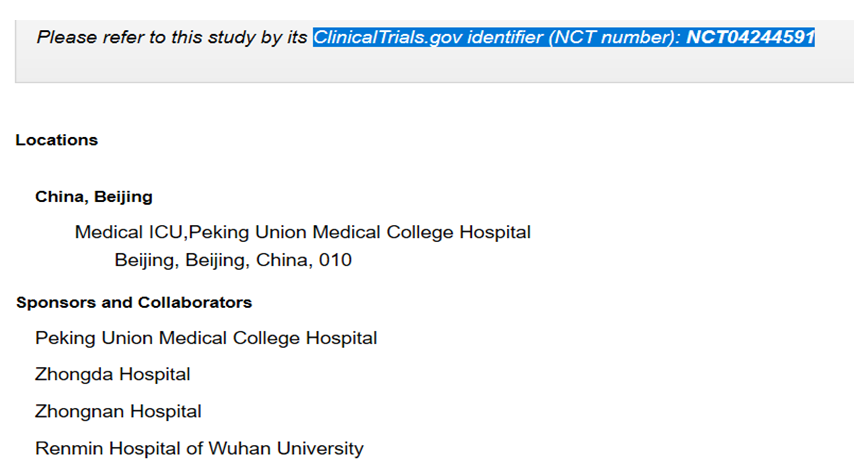The image size is (859, 469).
Task: Click Peking Union Medical College Hospital sponsor
Action: point(206,338)
